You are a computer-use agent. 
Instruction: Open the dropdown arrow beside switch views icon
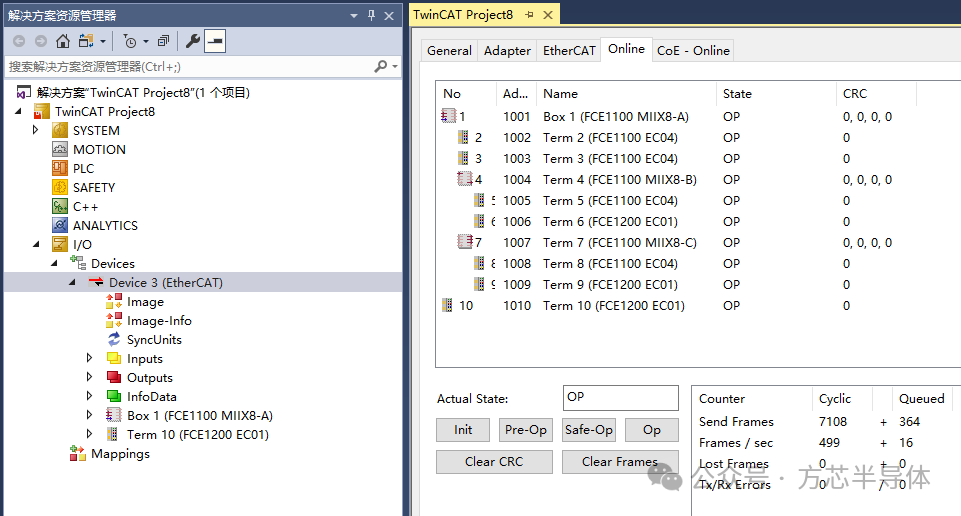[x=102, y=42]
